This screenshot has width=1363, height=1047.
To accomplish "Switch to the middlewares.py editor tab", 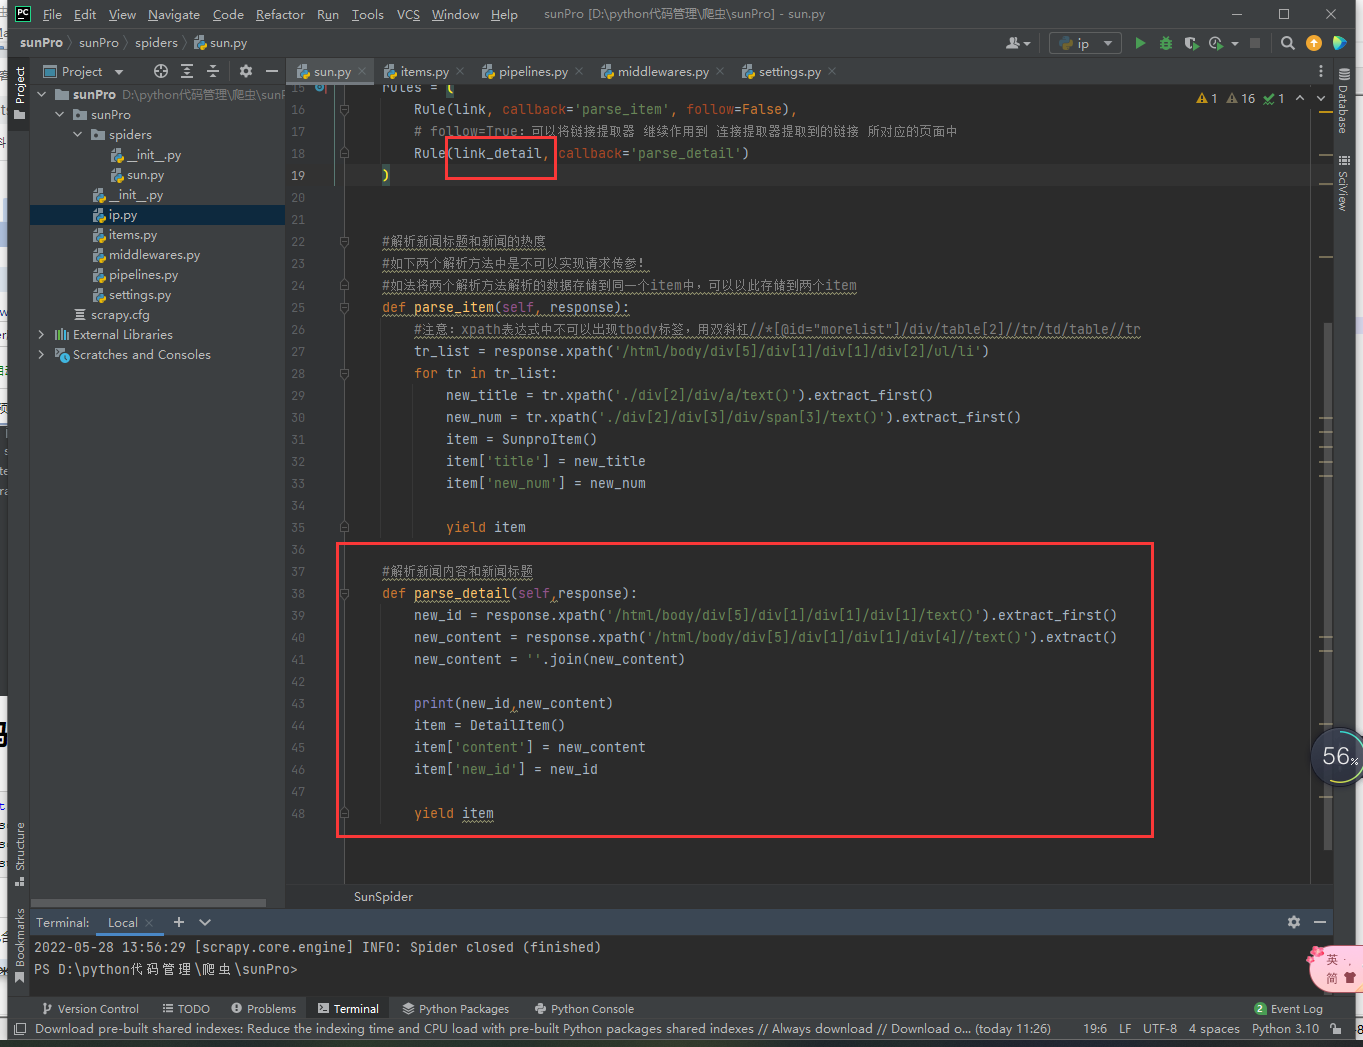I will pos(662,72).
